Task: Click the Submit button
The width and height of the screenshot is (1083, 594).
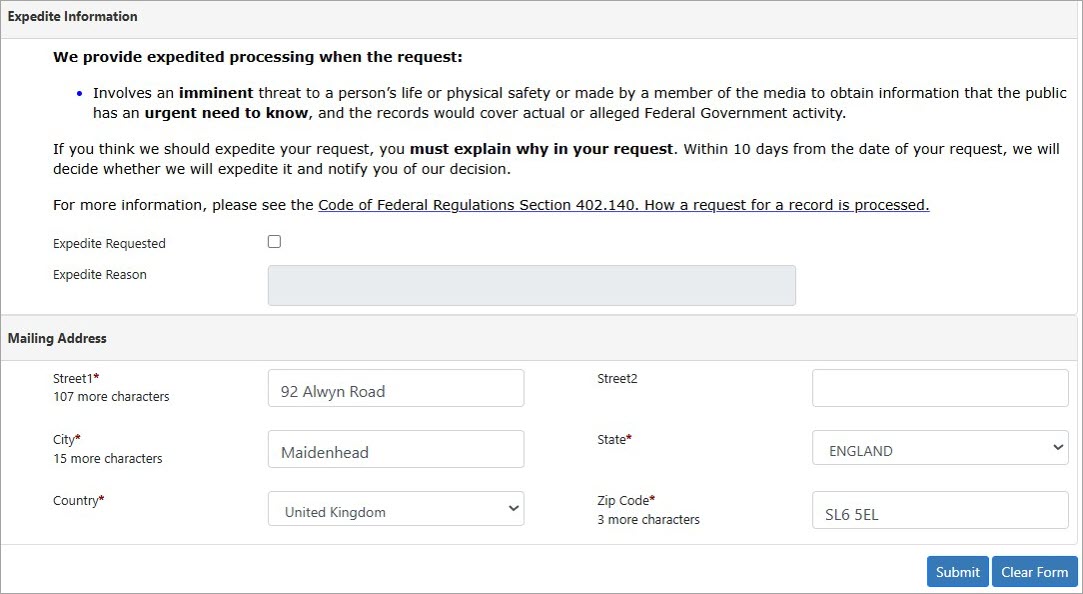Action: click(x=956, y=571)
